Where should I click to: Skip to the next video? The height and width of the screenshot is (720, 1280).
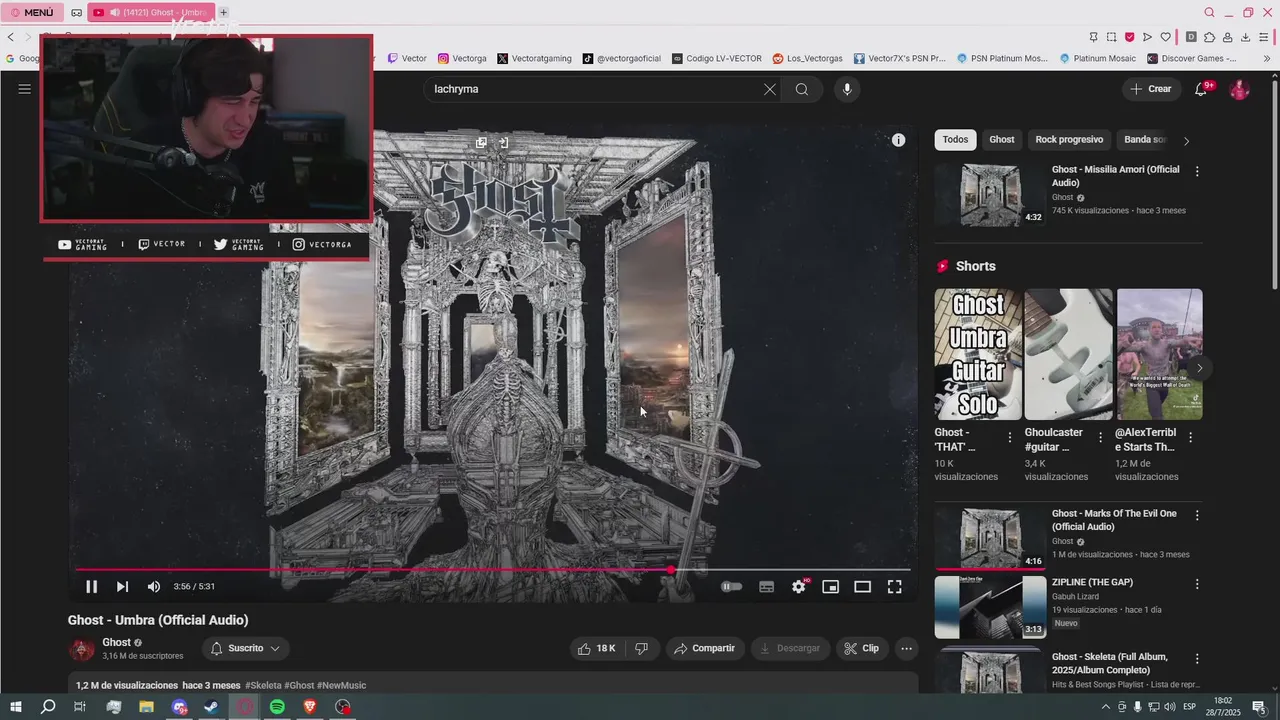(x=122, y=587)
